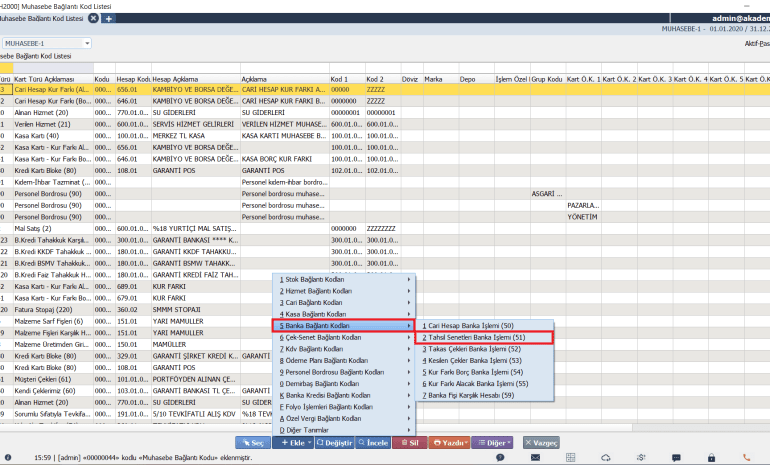Choose Tahsil Senetleri Banka İşlemi (51)
Screen dimensions: 770x465
(485, 337)
